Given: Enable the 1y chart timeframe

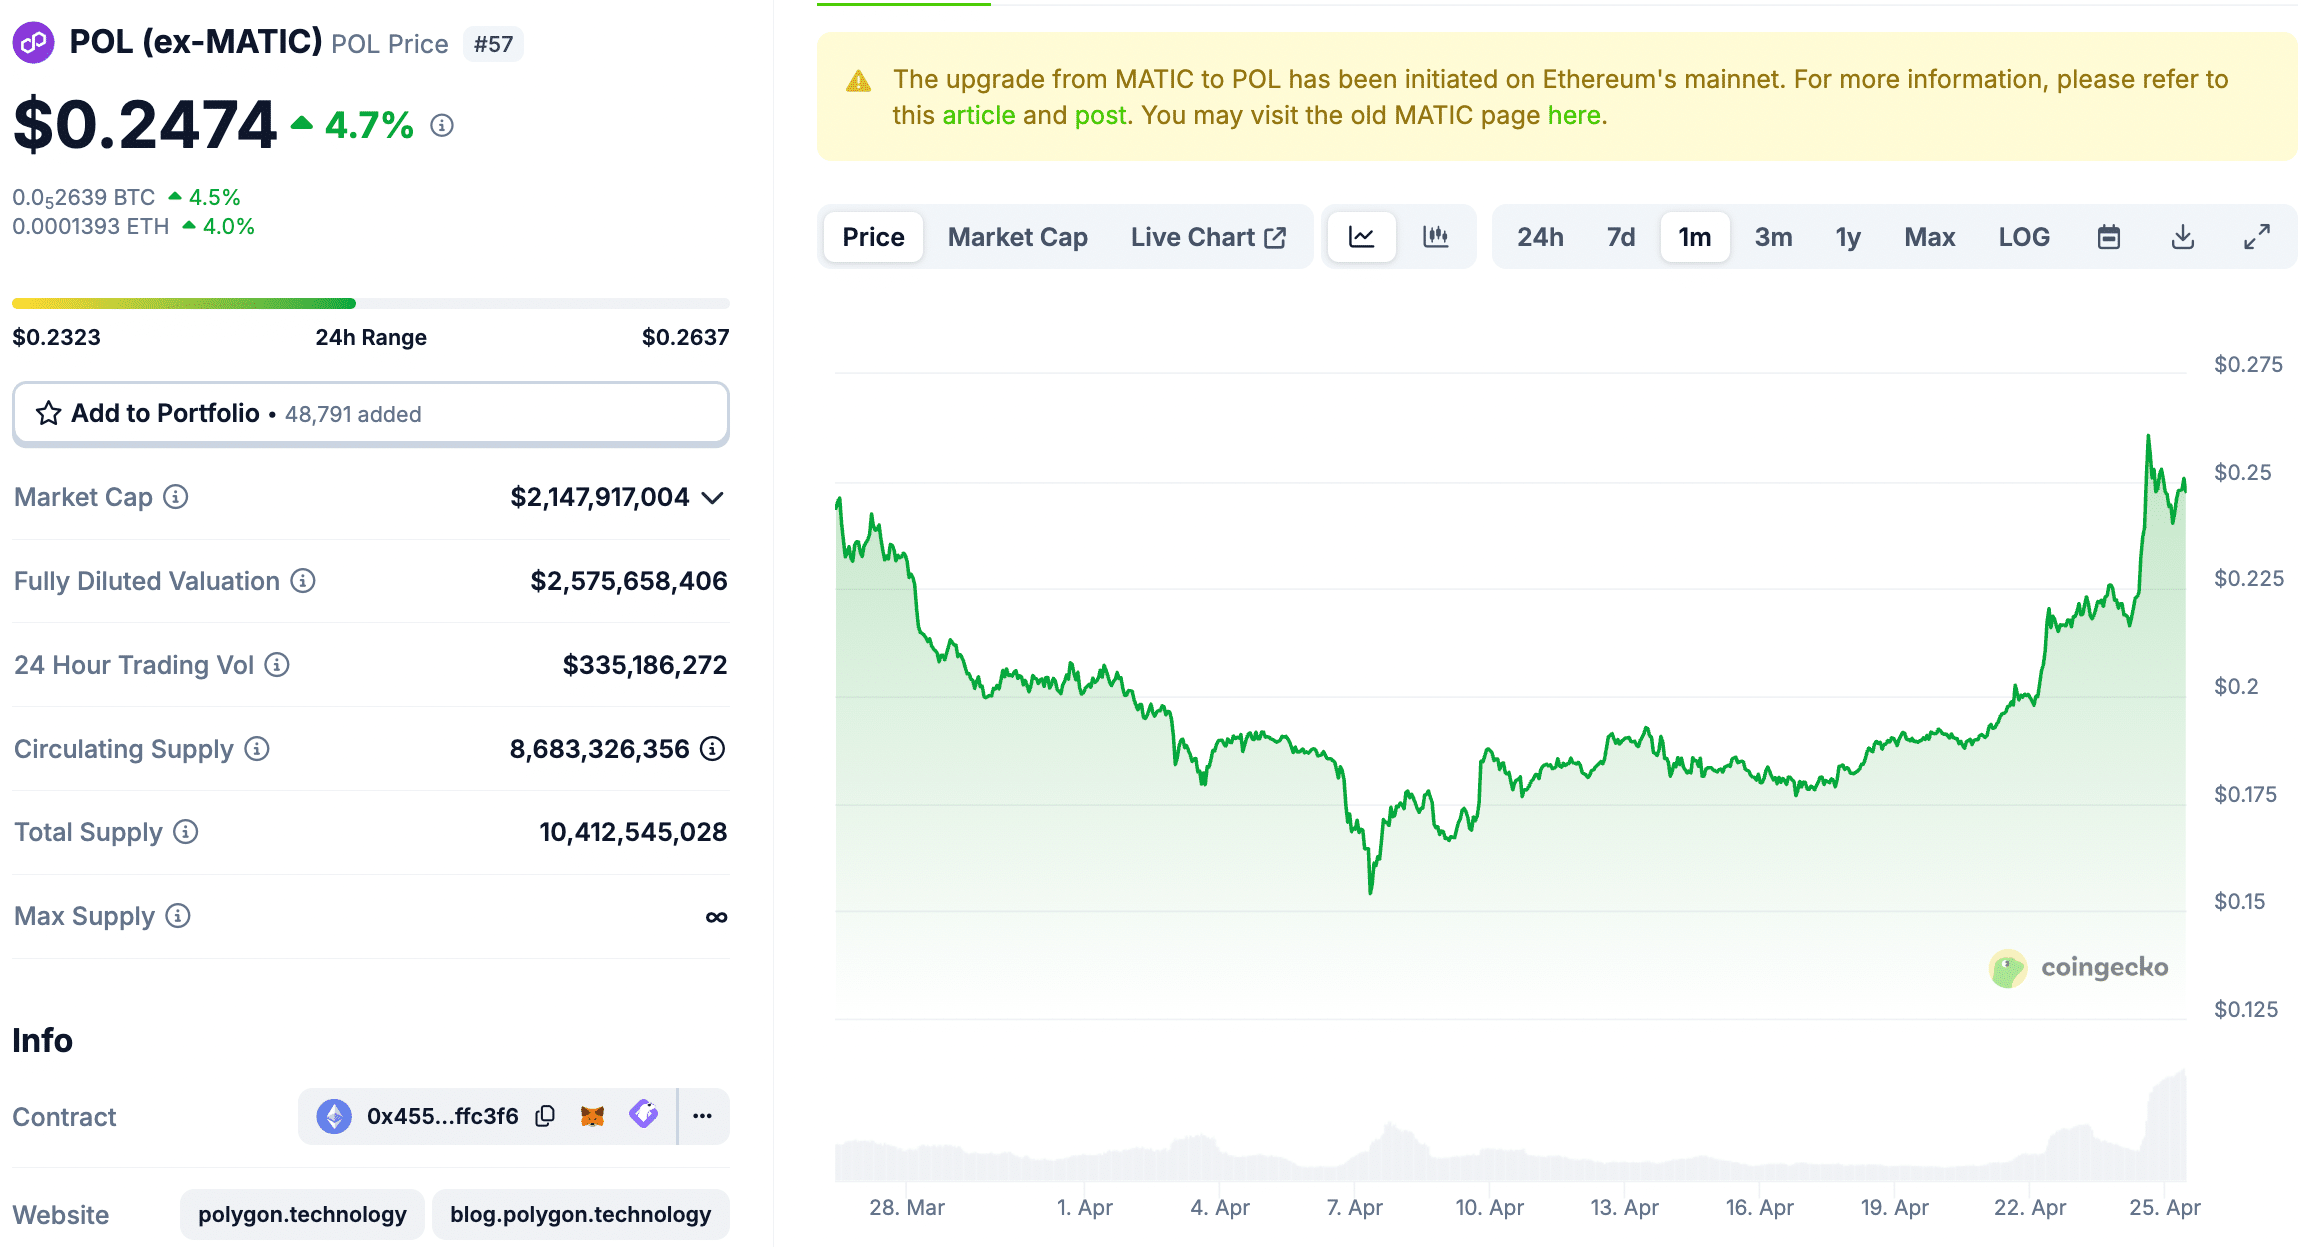Looking at the screenshot, I should (x=1847, y=237).
